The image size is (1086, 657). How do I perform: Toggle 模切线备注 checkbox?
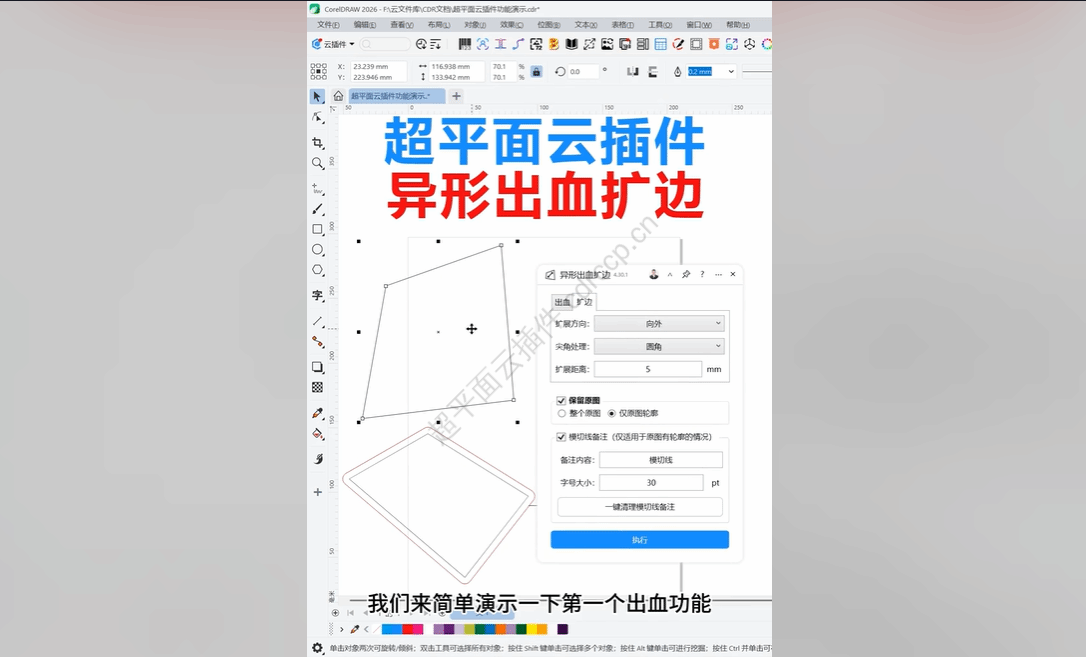tap(561, 437)
